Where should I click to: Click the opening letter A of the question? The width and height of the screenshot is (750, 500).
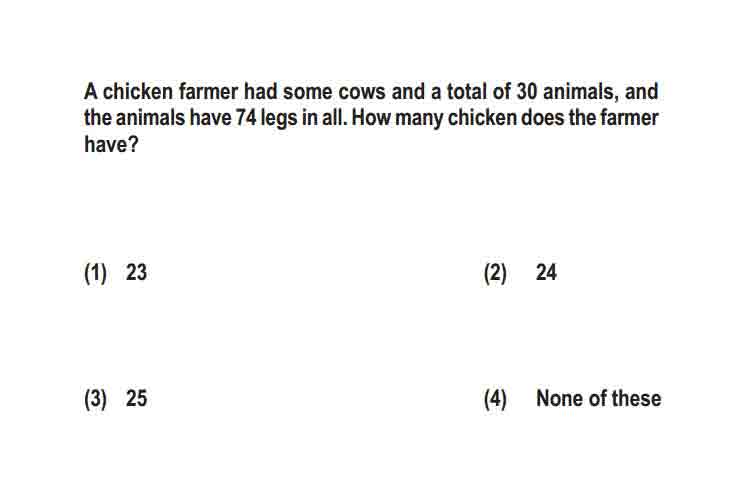(x=91, y=91)
